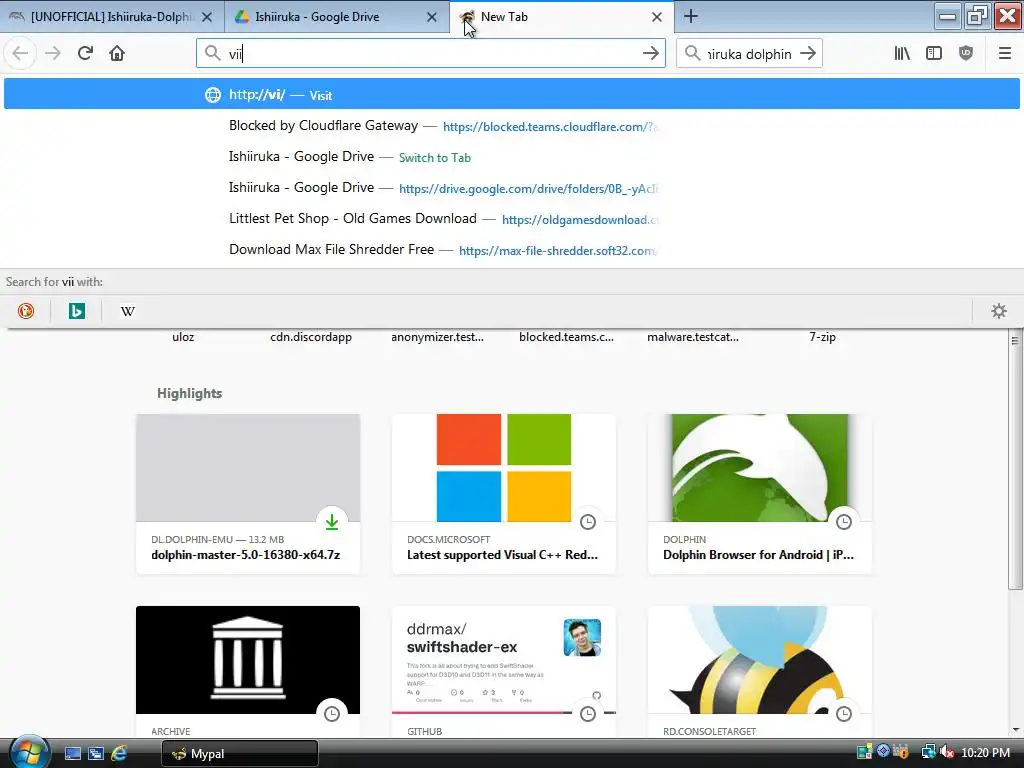Open Latest supported Visual C++ highlight card
Viewport: 1024px width, 768px height.
pyautogui.click(x=504, y=494)
